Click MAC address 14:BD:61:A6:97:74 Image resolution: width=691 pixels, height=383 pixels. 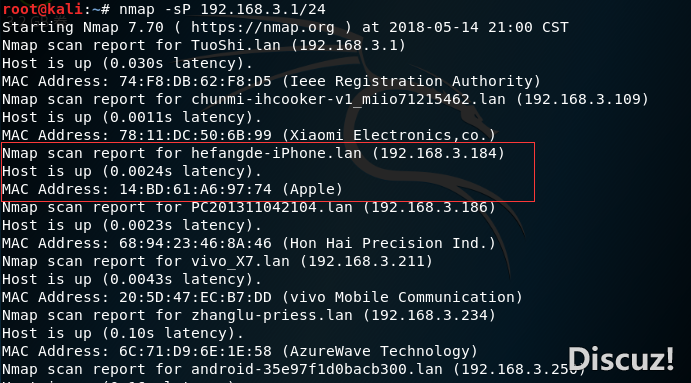pos(195,189)
